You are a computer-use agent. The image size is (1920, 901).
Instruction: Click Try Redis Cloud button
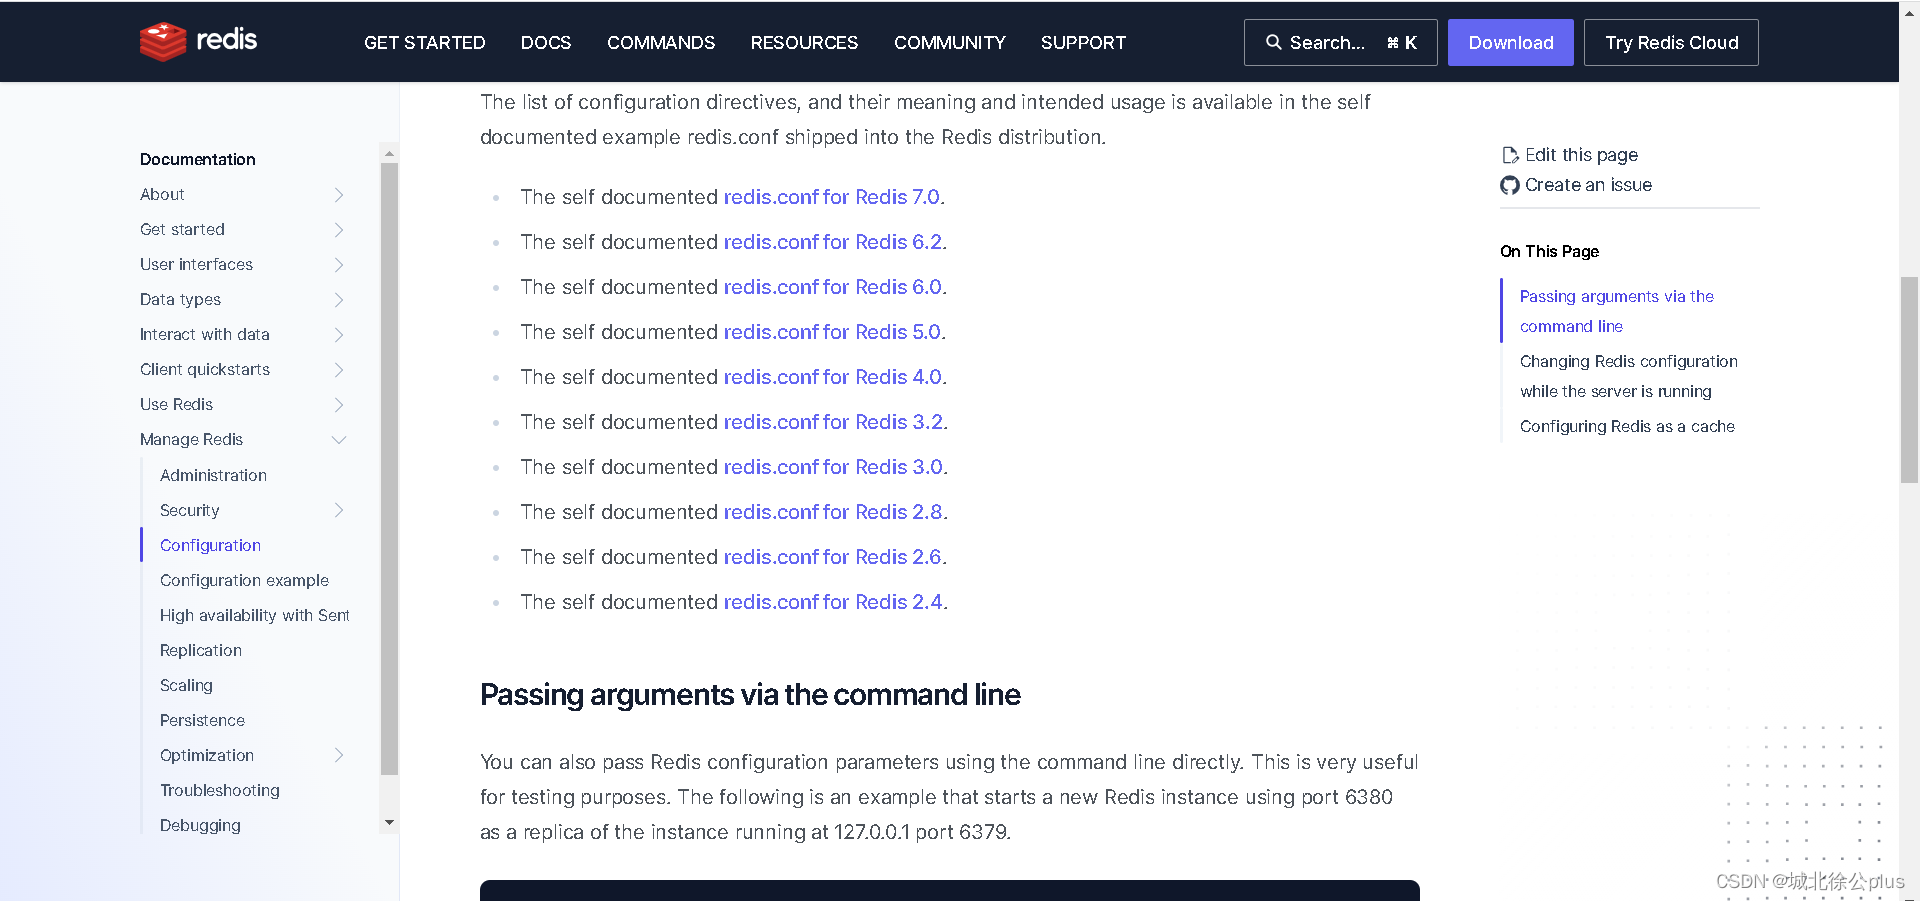tap(1671, 42)
